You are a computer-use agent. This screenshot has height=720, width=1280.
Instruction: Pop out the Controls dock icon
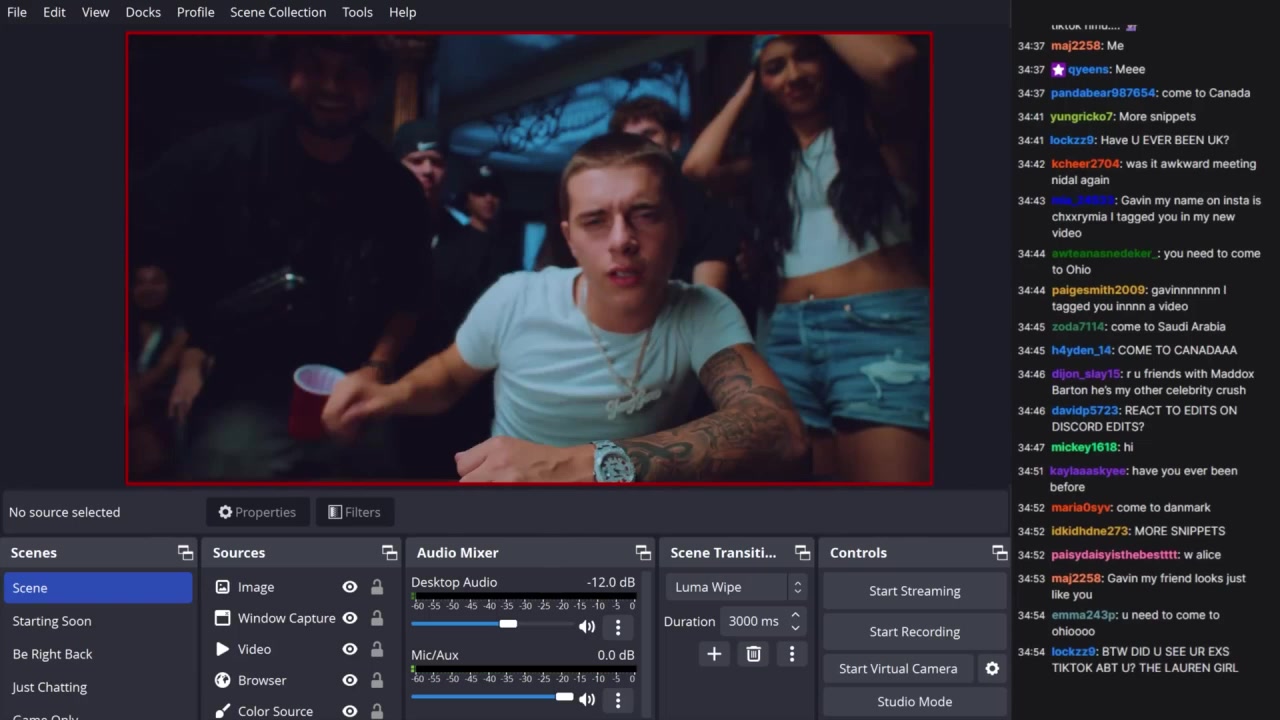[999, 553]
